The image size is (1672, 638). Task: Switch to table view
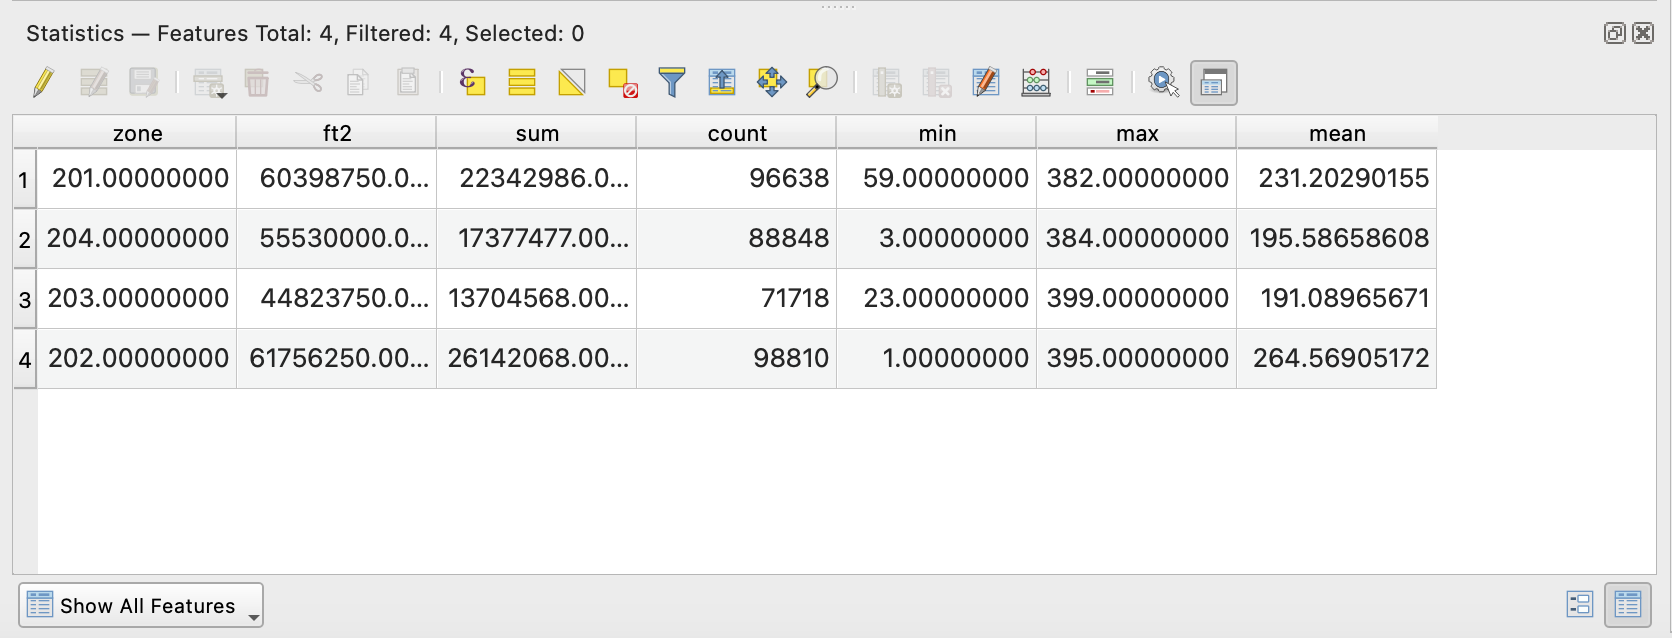click(x=1628, y=604)
